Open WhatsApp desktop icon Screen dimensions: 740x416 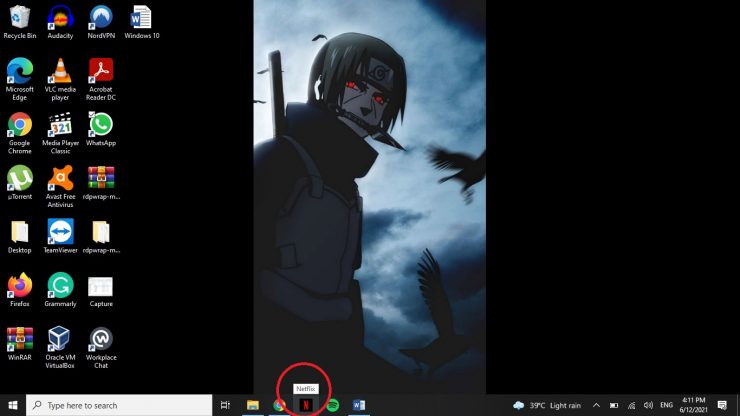[x=100, y=125]
